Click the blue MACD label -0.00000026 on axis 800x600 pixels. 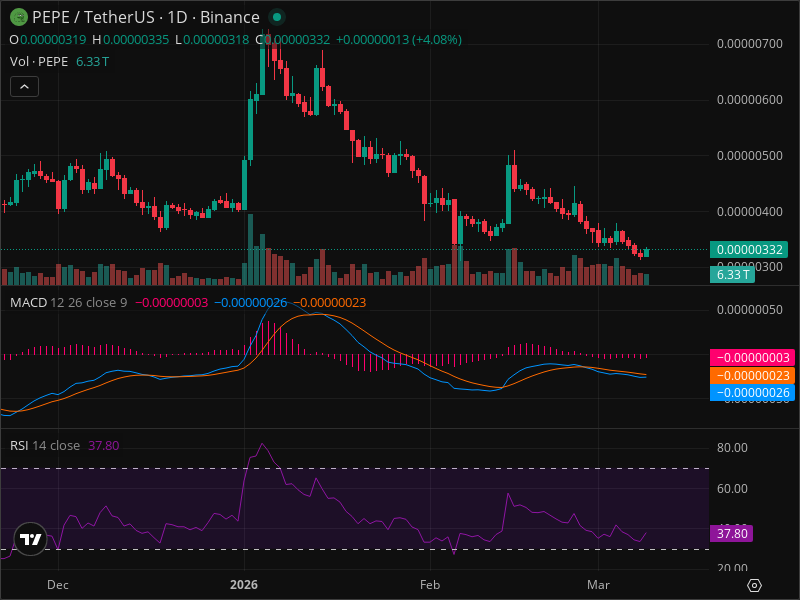(x=752, y=393)
